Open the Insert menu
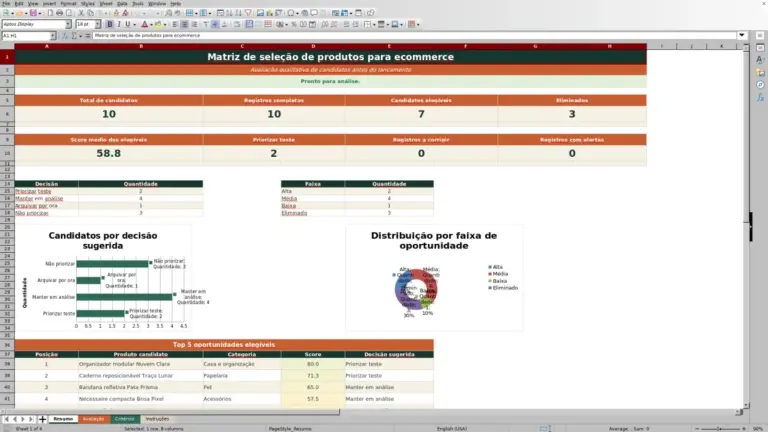 tap(49, 3)
